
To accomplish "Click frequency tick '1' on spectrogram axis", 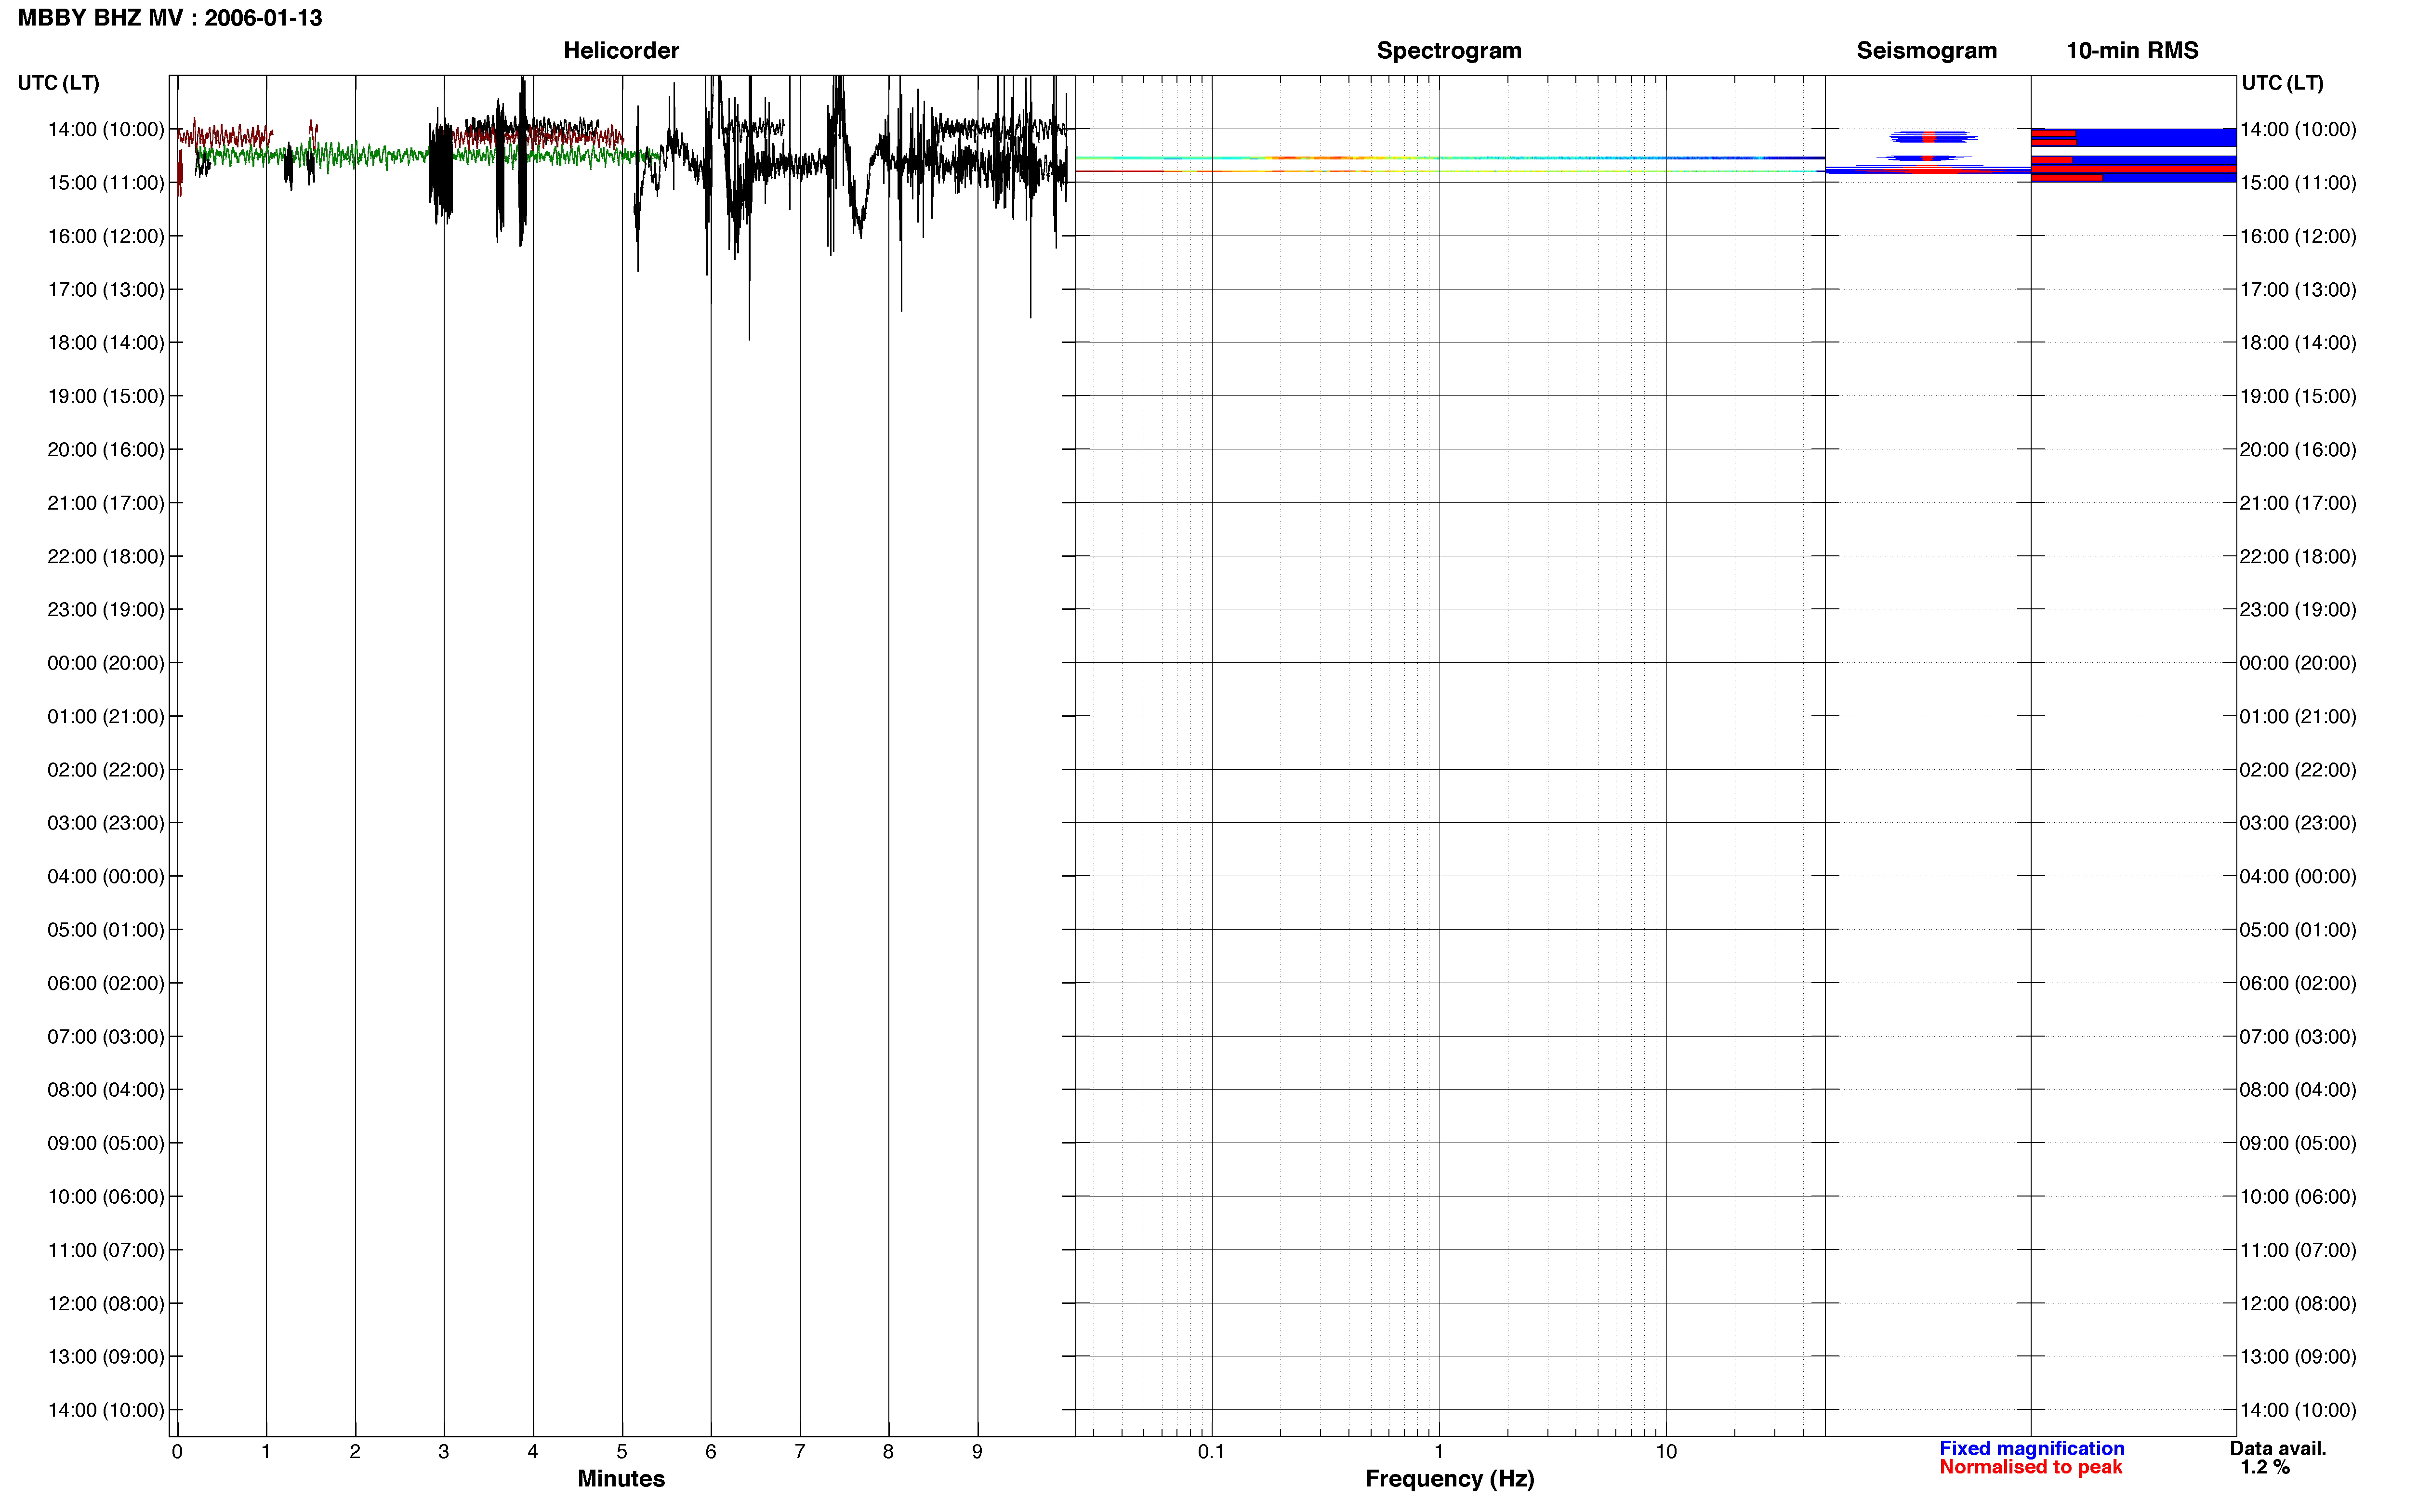I will point(1439,1452).
